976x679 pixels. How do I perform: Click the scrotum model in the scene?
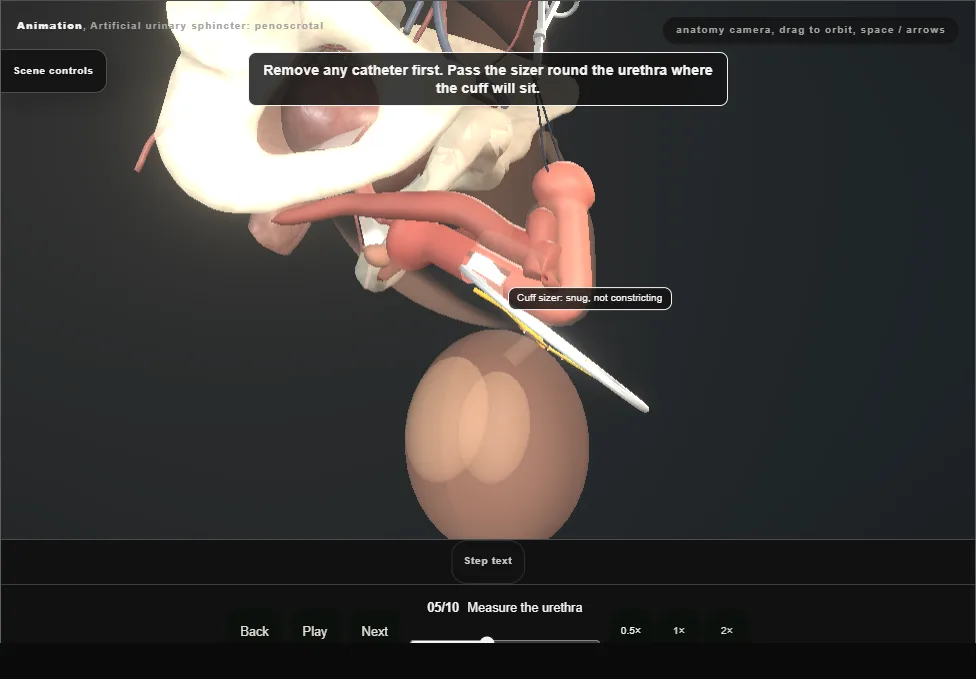pos(497,434)
